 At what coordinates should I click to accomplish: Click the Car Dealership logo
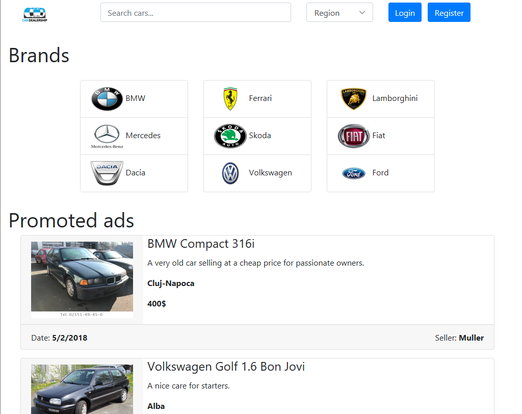coord(35,14)
